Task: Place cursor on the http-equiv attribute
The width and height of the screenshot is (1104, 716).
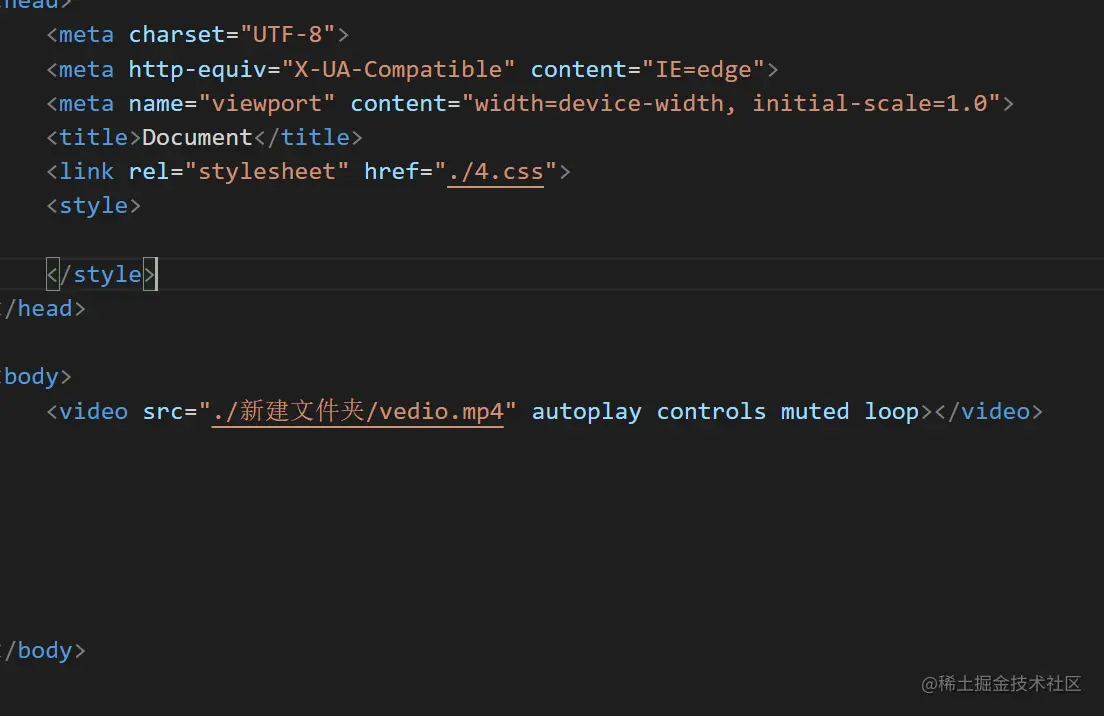Action: [197, 69]
